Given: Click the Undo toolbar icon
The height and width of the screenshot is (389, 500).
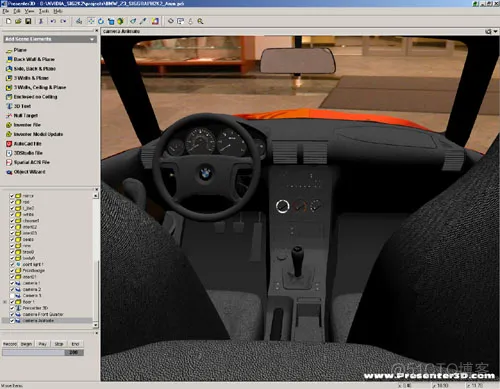Looking at the screenshot, I should point(53,21).
